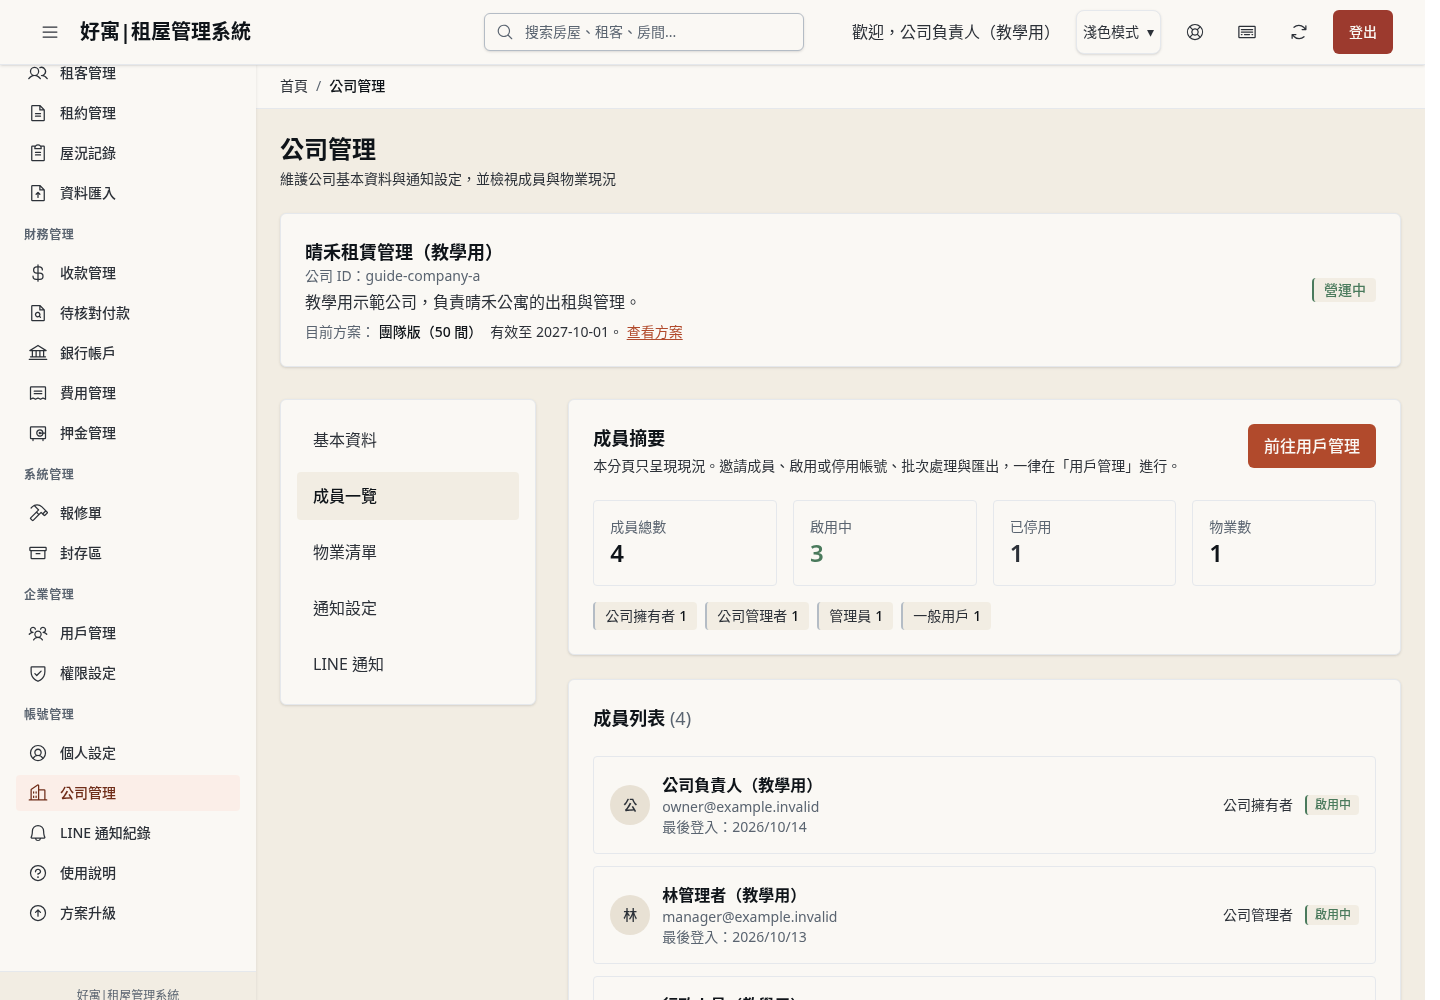
Task: Open the 淺色模式 theme dropdown
Action: [x=1118, y=32]
